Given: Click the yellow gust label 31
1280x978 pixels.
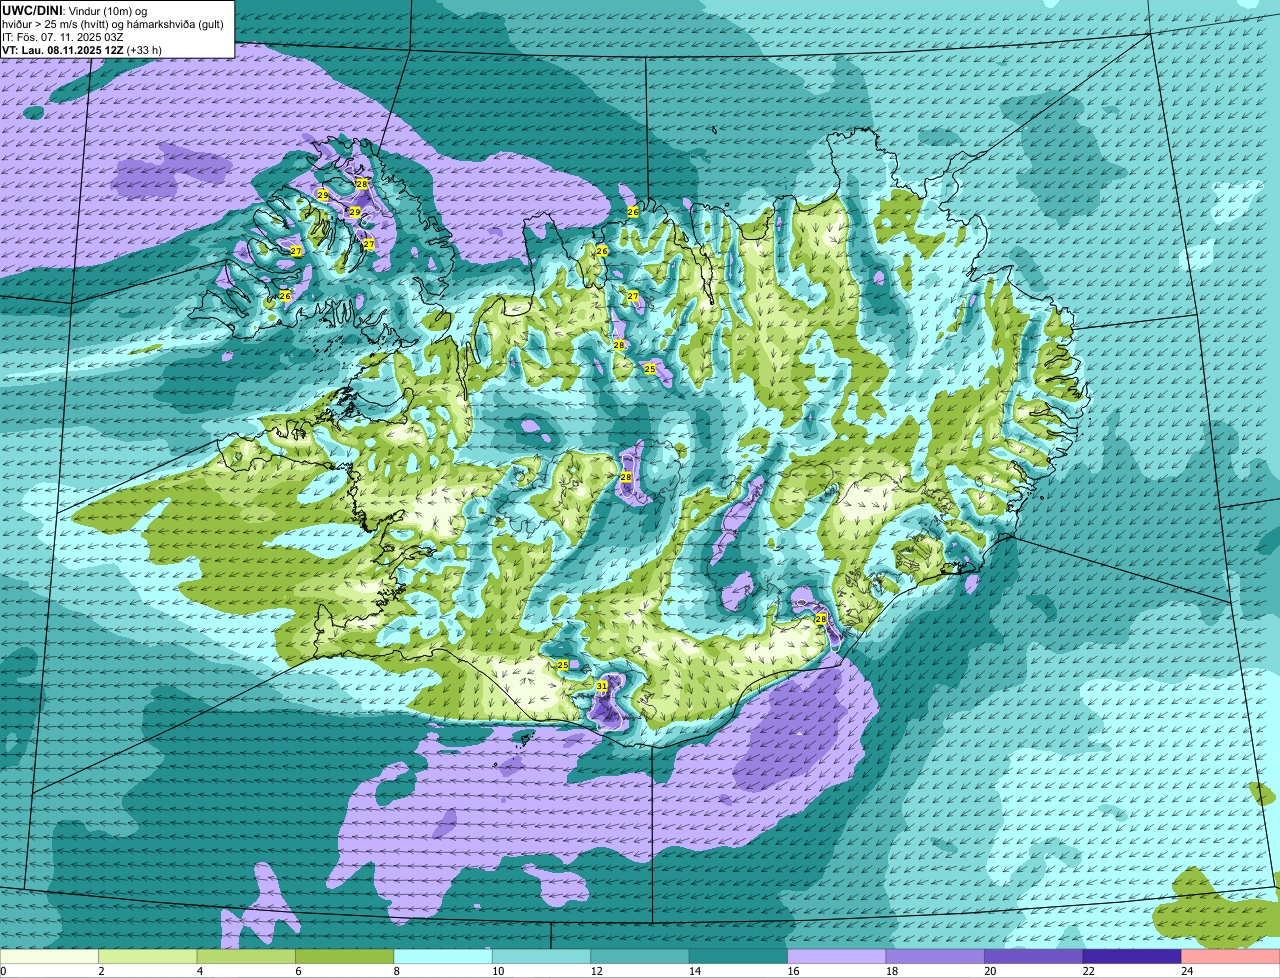Looking at the screenshot, I should coord(601,686).
